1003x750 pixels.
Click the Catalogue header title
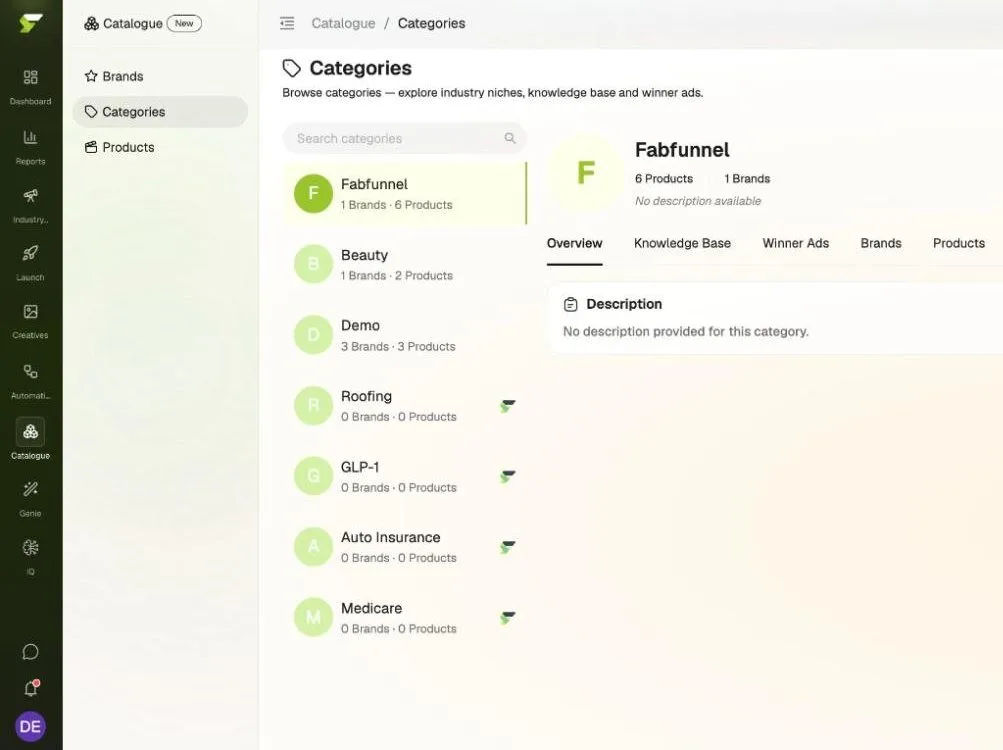(132, 24)
